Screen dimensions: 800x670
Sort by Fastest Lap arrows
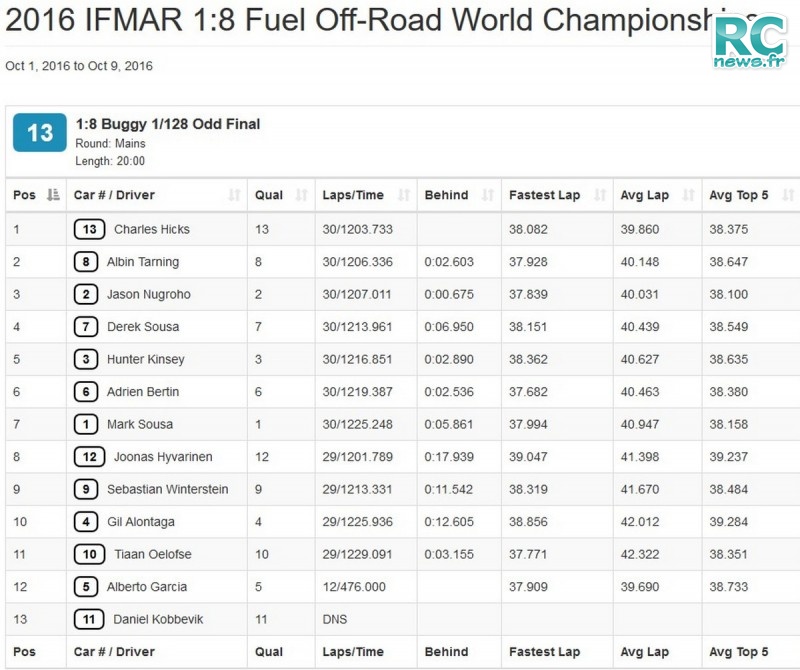point(599,195)
